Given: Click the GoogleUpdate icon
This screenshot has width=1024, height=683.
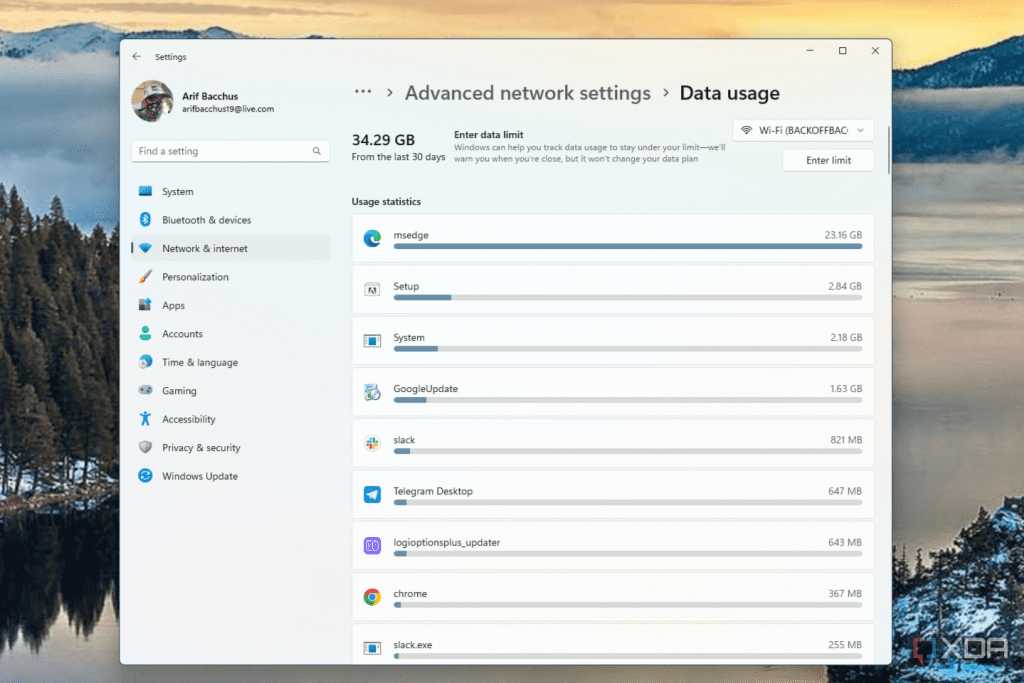Looking at the screenshot, I should [x=372, y=392].
